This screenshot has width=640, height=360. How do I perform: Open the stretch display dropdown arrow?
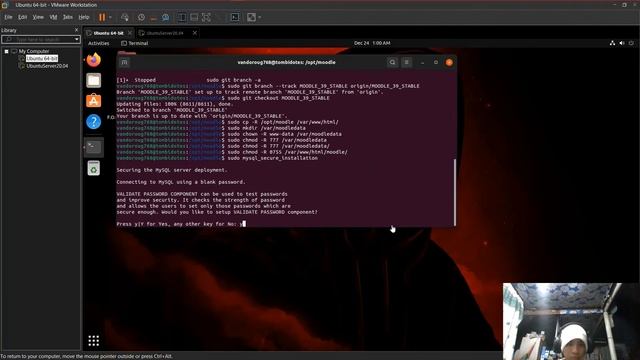pyautogui.click(x=260, y=17)
